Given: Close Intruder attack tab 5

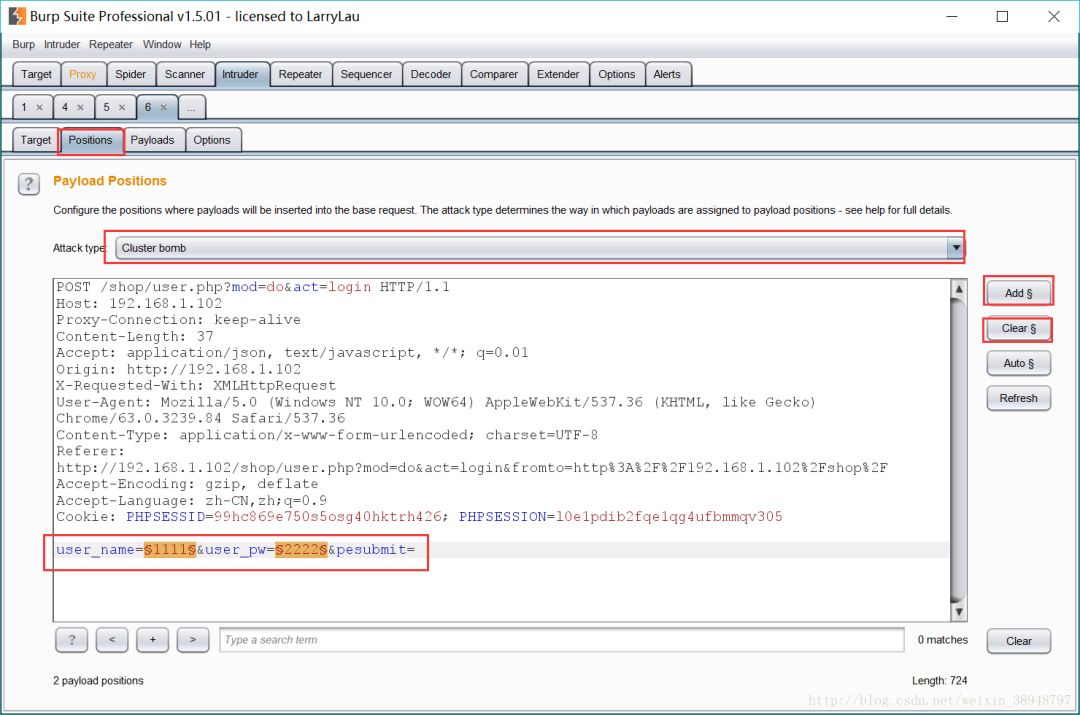Looking at the screenshot, I should (122, 107).
